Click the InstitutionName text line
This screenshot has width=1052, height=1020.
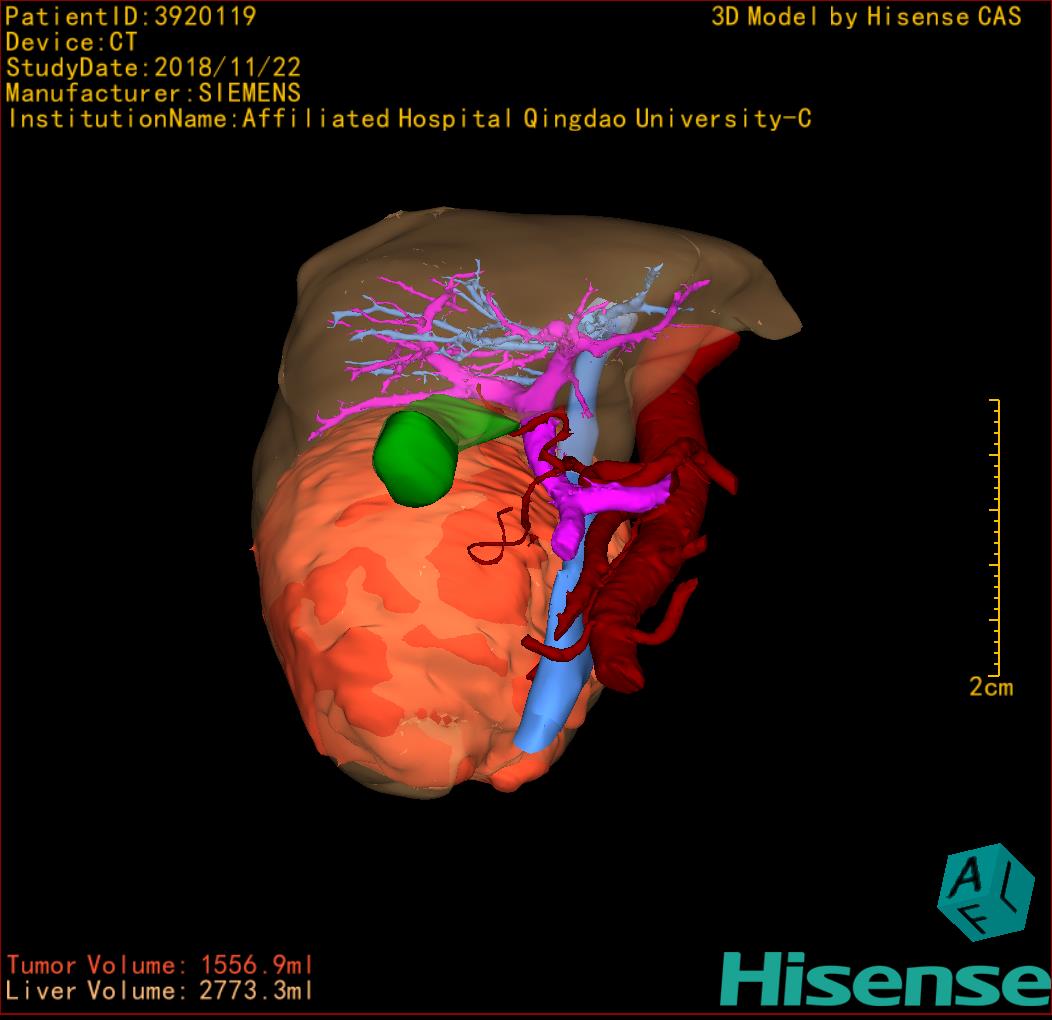click(409, 119)
